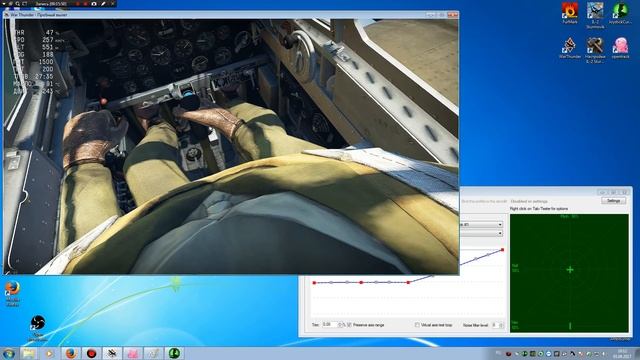
Task: Select the top-right red curve point
Action: coord(502,250)
